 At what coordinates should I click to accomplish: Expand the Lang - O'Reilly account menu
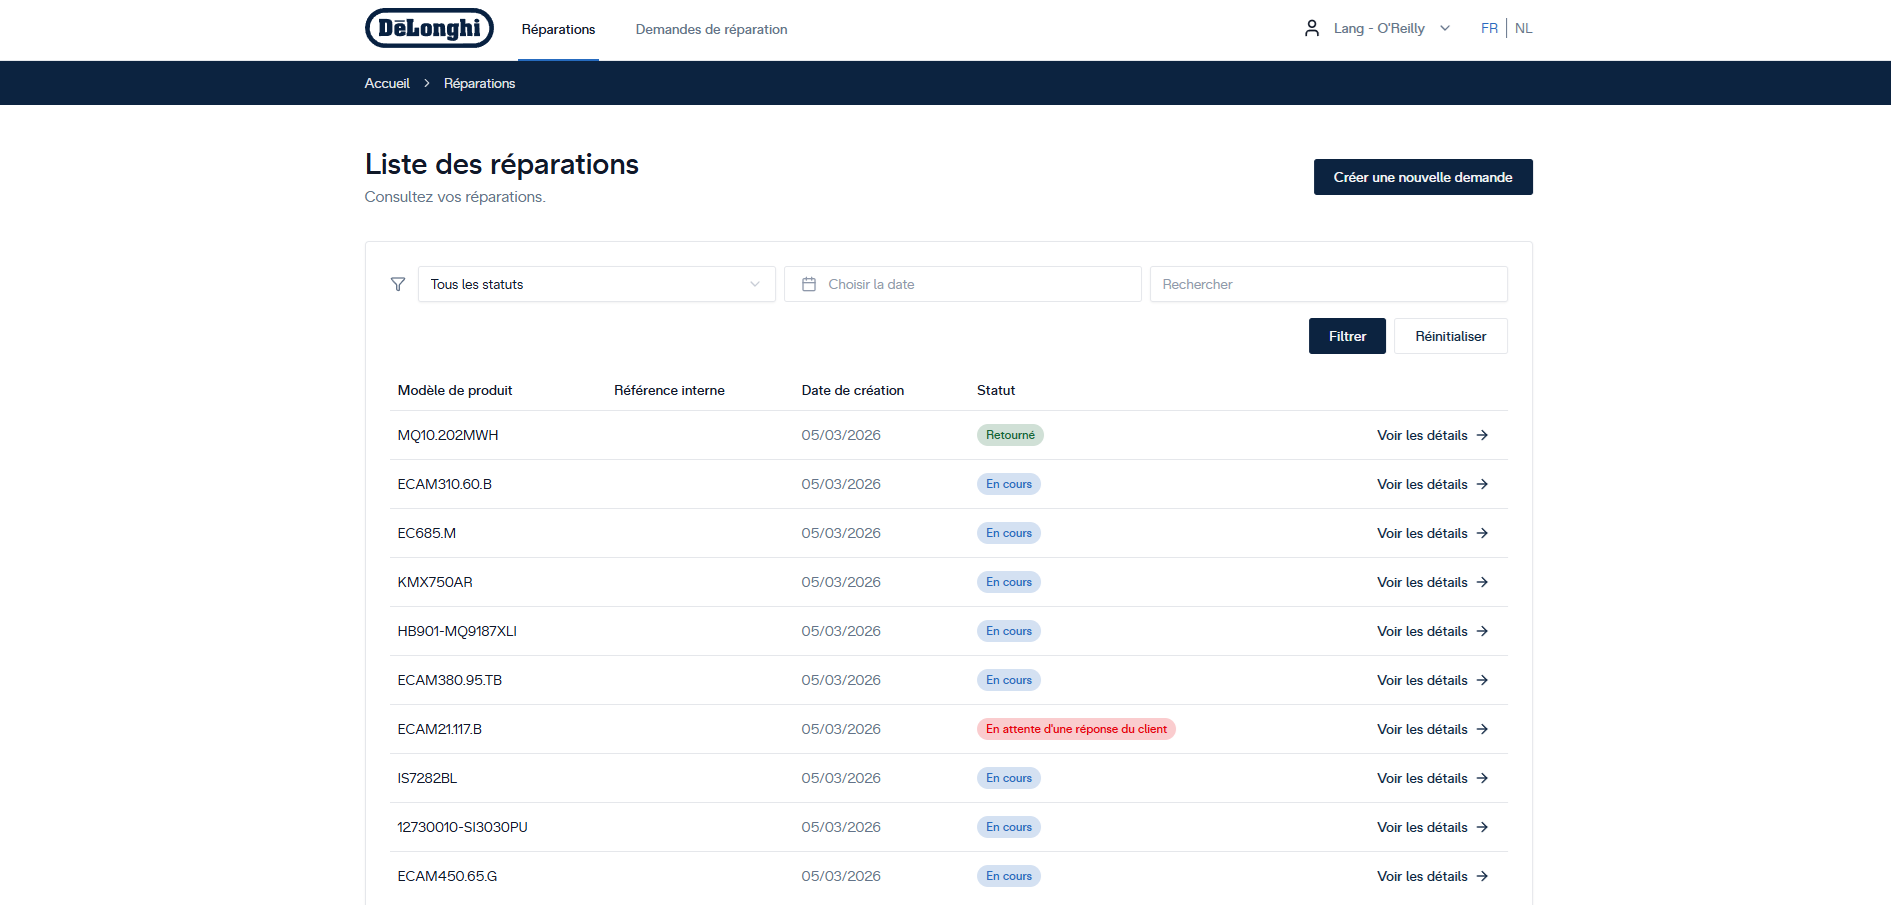[1391, 28]
